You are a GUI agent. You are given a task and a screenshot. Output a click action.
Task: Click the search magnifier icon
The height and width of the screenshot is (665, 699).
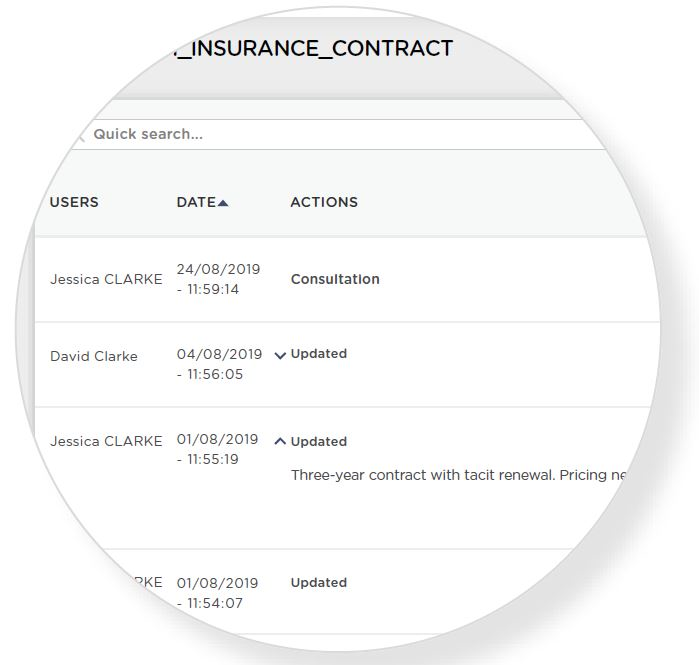80,135
